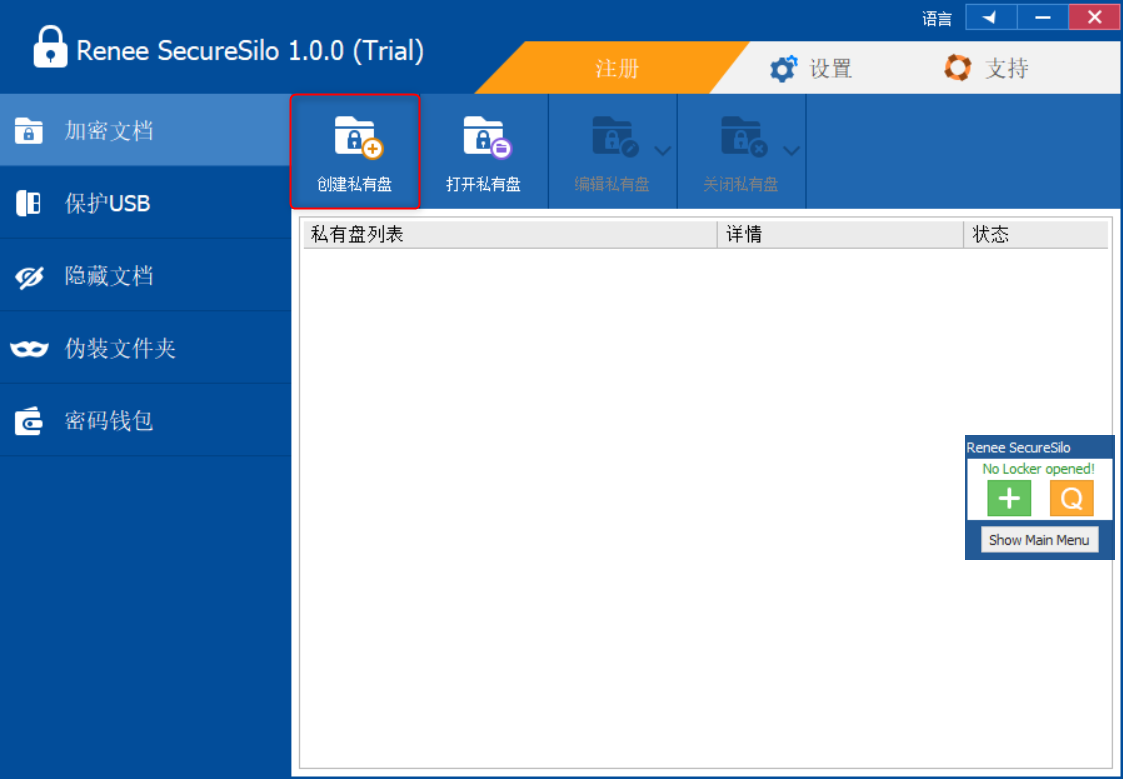Click the 私有盘列表 column header

511,234
